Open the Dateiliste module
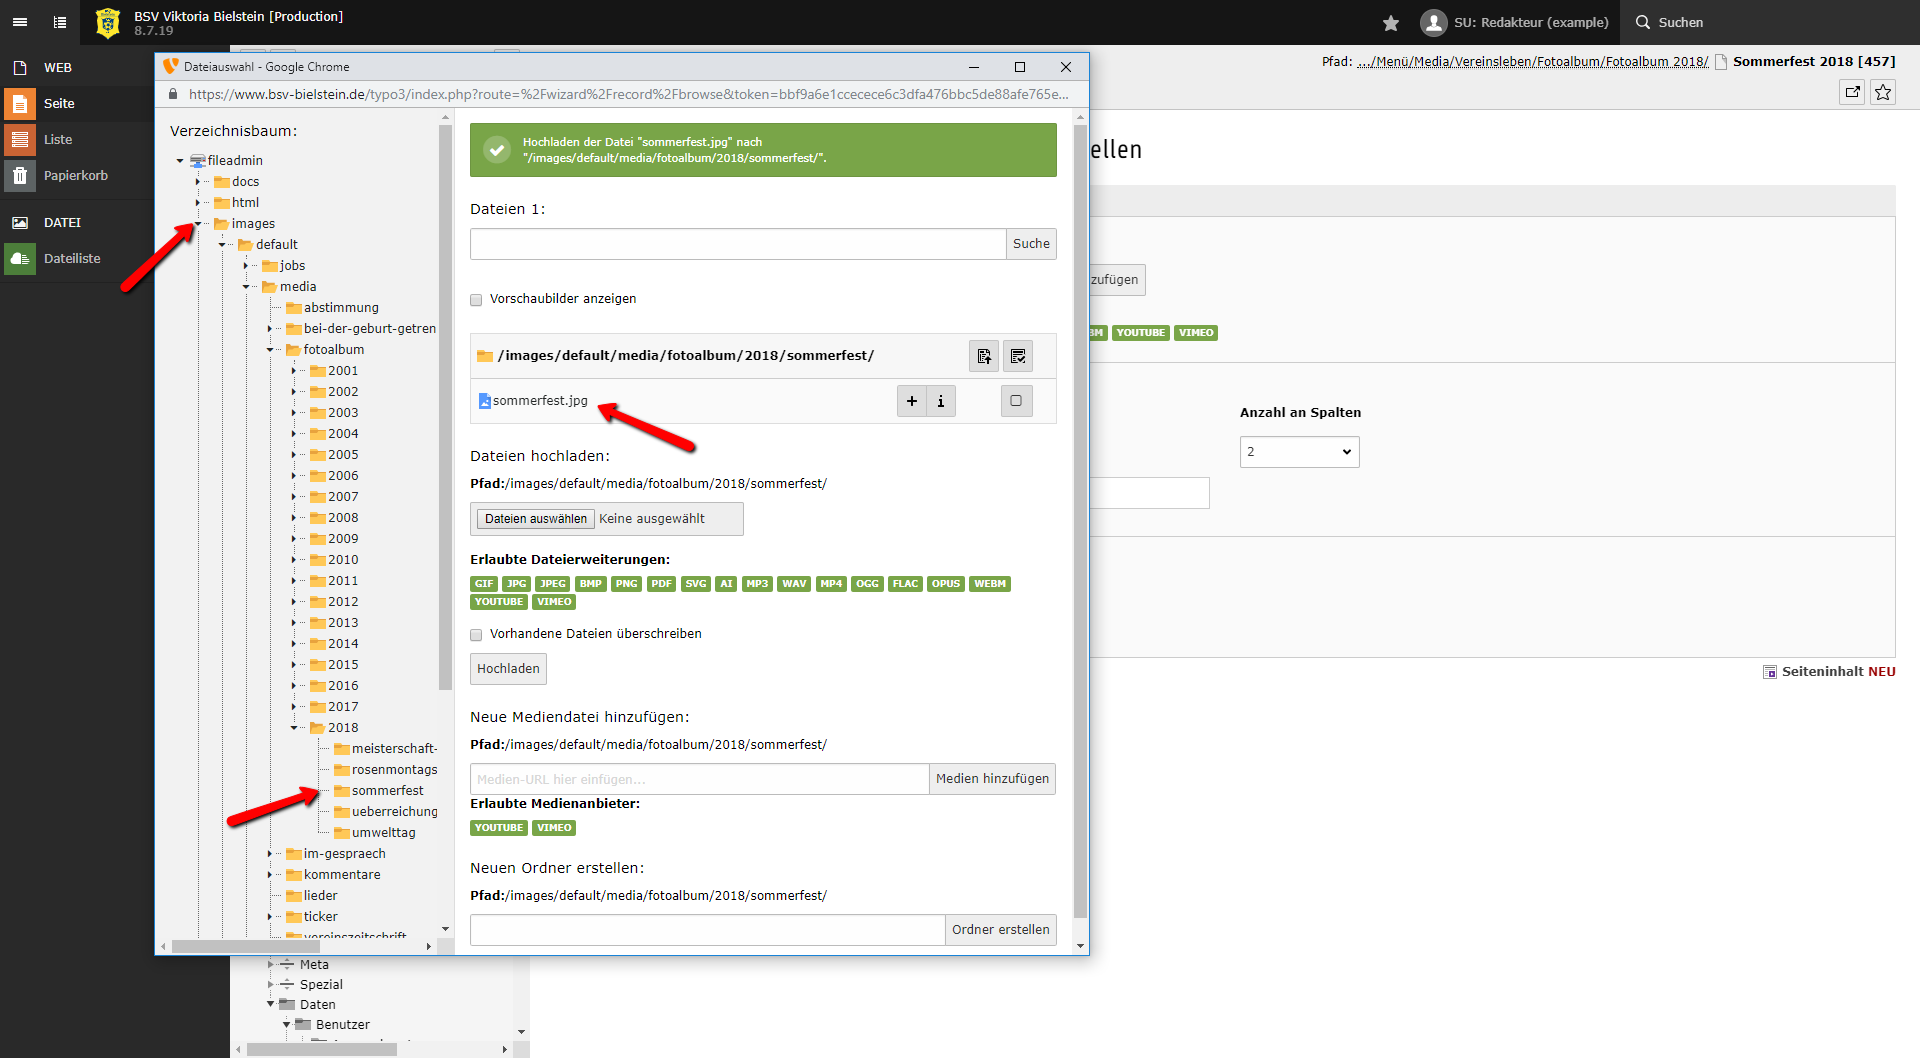 pos(72,258)
